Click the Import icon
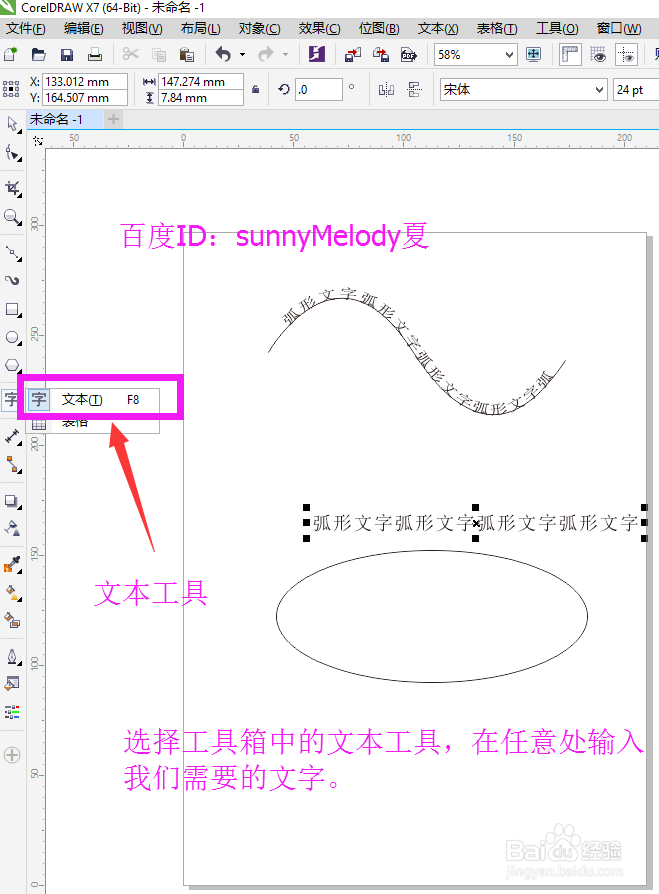This screenshot has width=659, height=894. click(x=353, y=55)
